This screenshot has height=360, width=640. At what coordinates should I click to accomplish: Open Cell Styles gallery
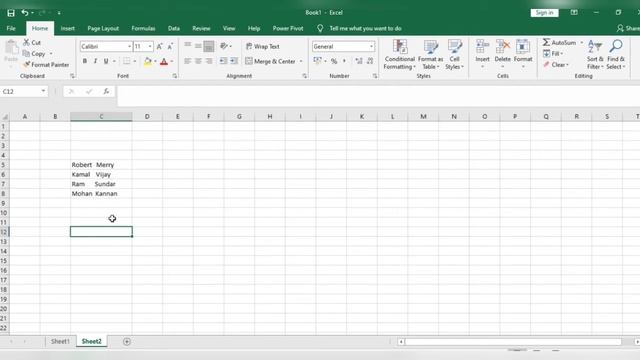pyautogui.click(x=454, y=55)
